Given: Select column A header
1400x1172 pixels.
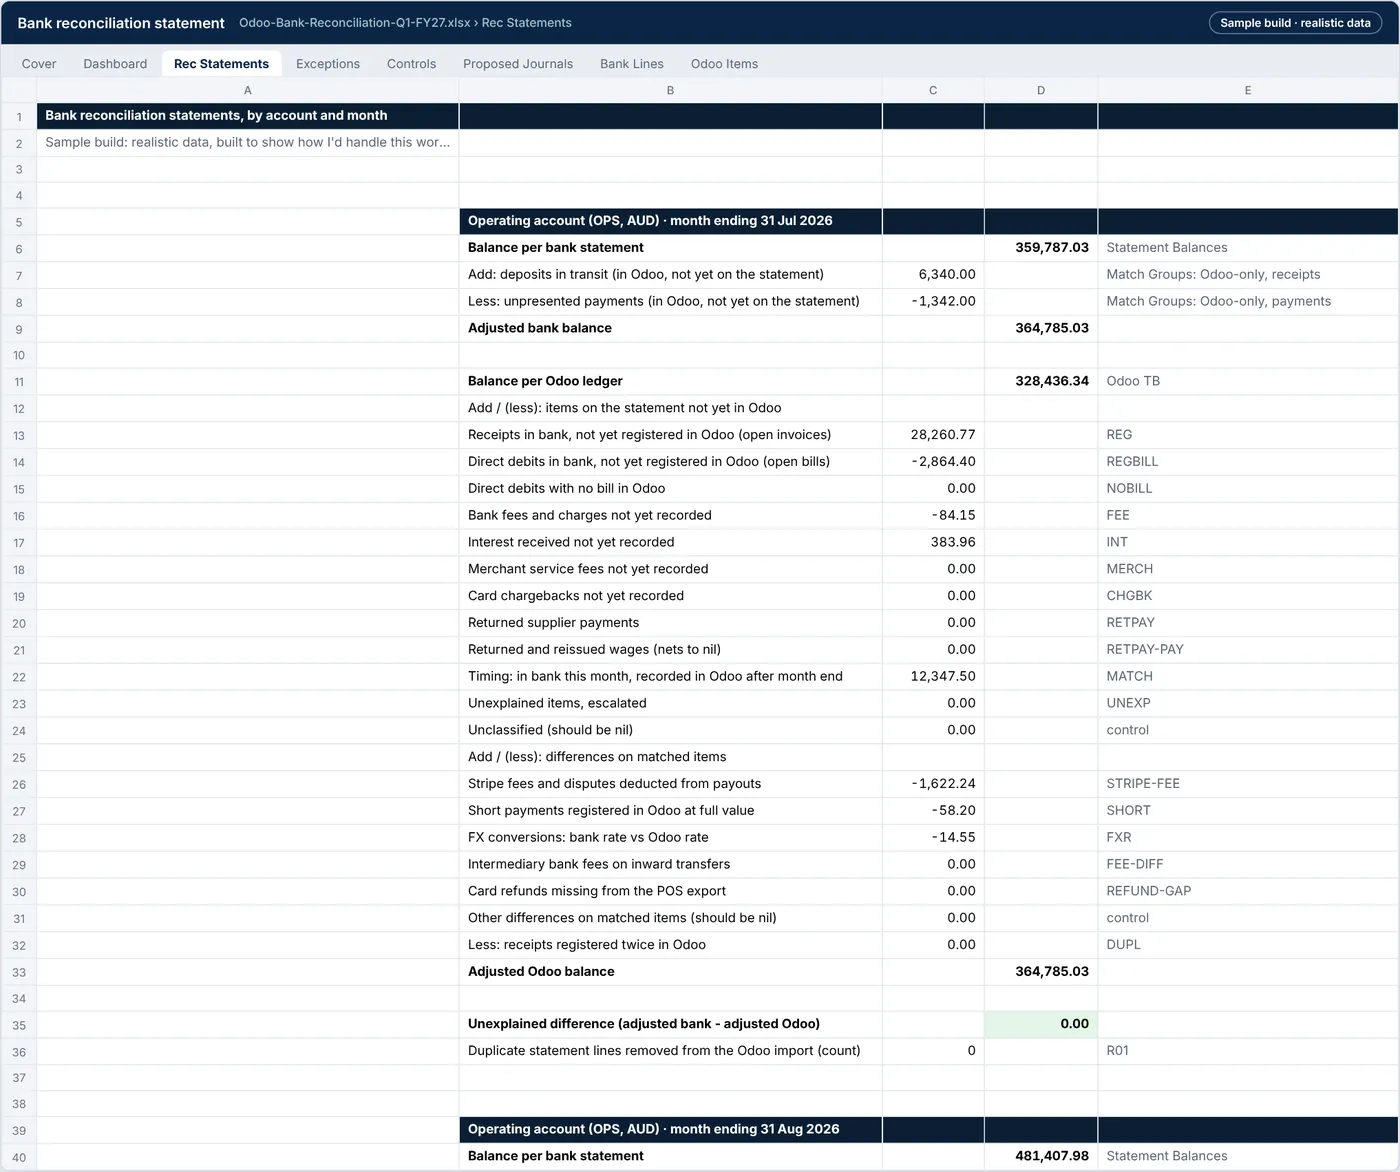Looking at the screenshot, I should point(248,90).
